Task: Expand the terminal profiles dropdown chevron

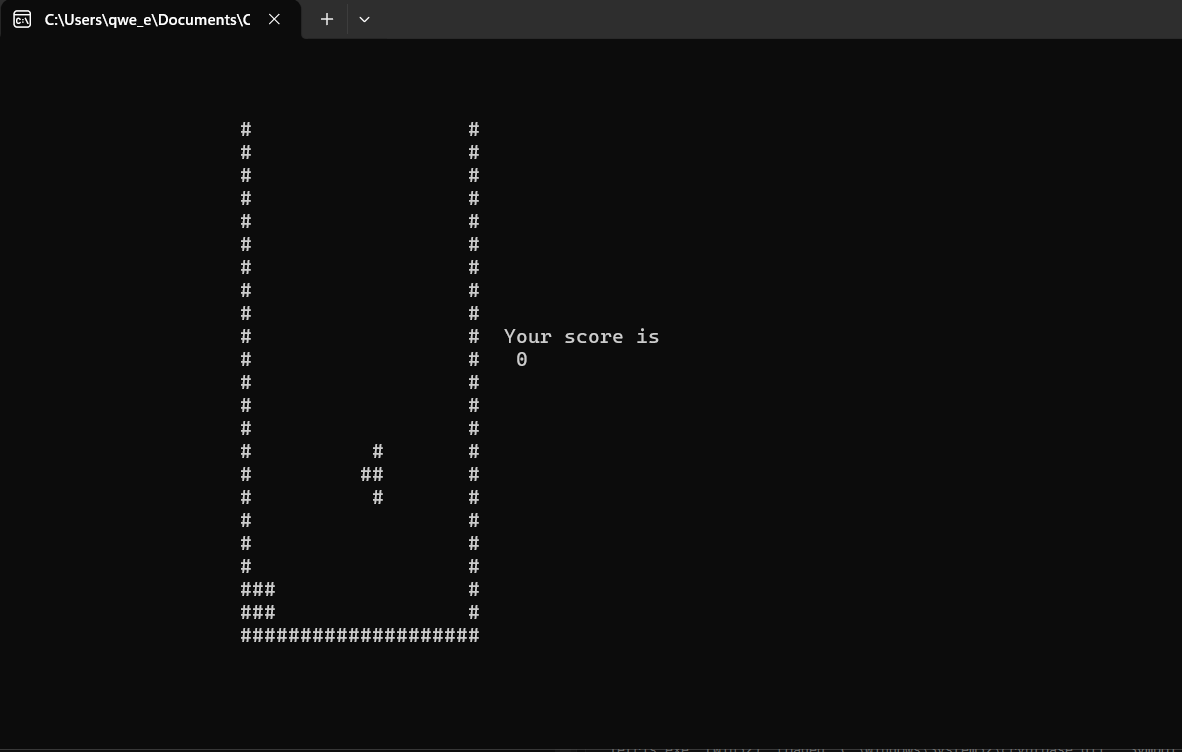Action: (364, 19)
